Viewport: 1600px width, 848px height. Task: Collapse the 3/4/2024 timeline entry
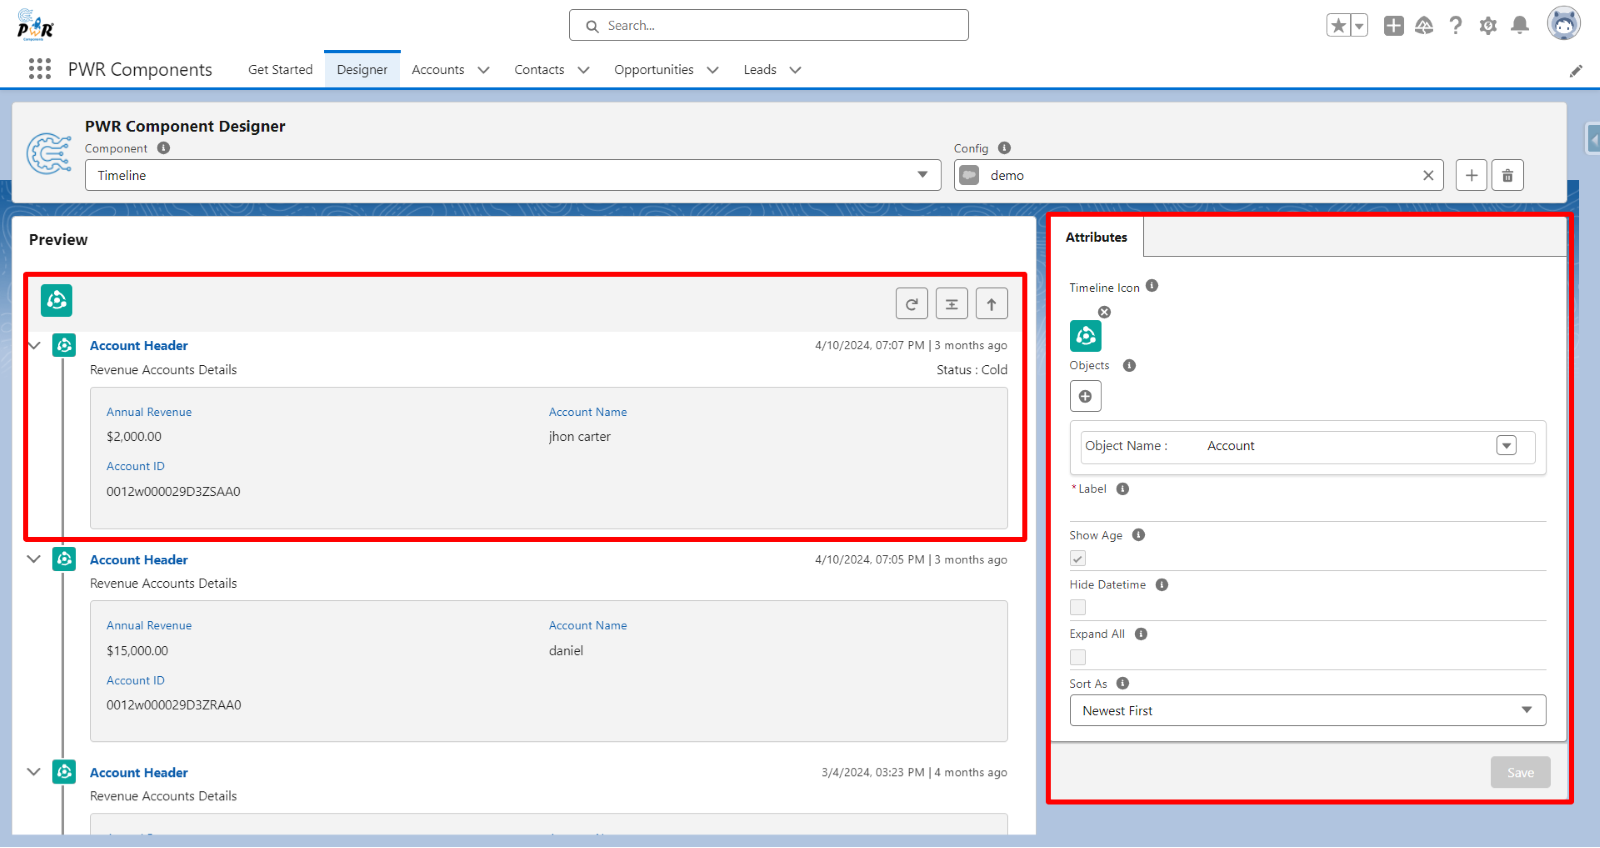point(34,772)
